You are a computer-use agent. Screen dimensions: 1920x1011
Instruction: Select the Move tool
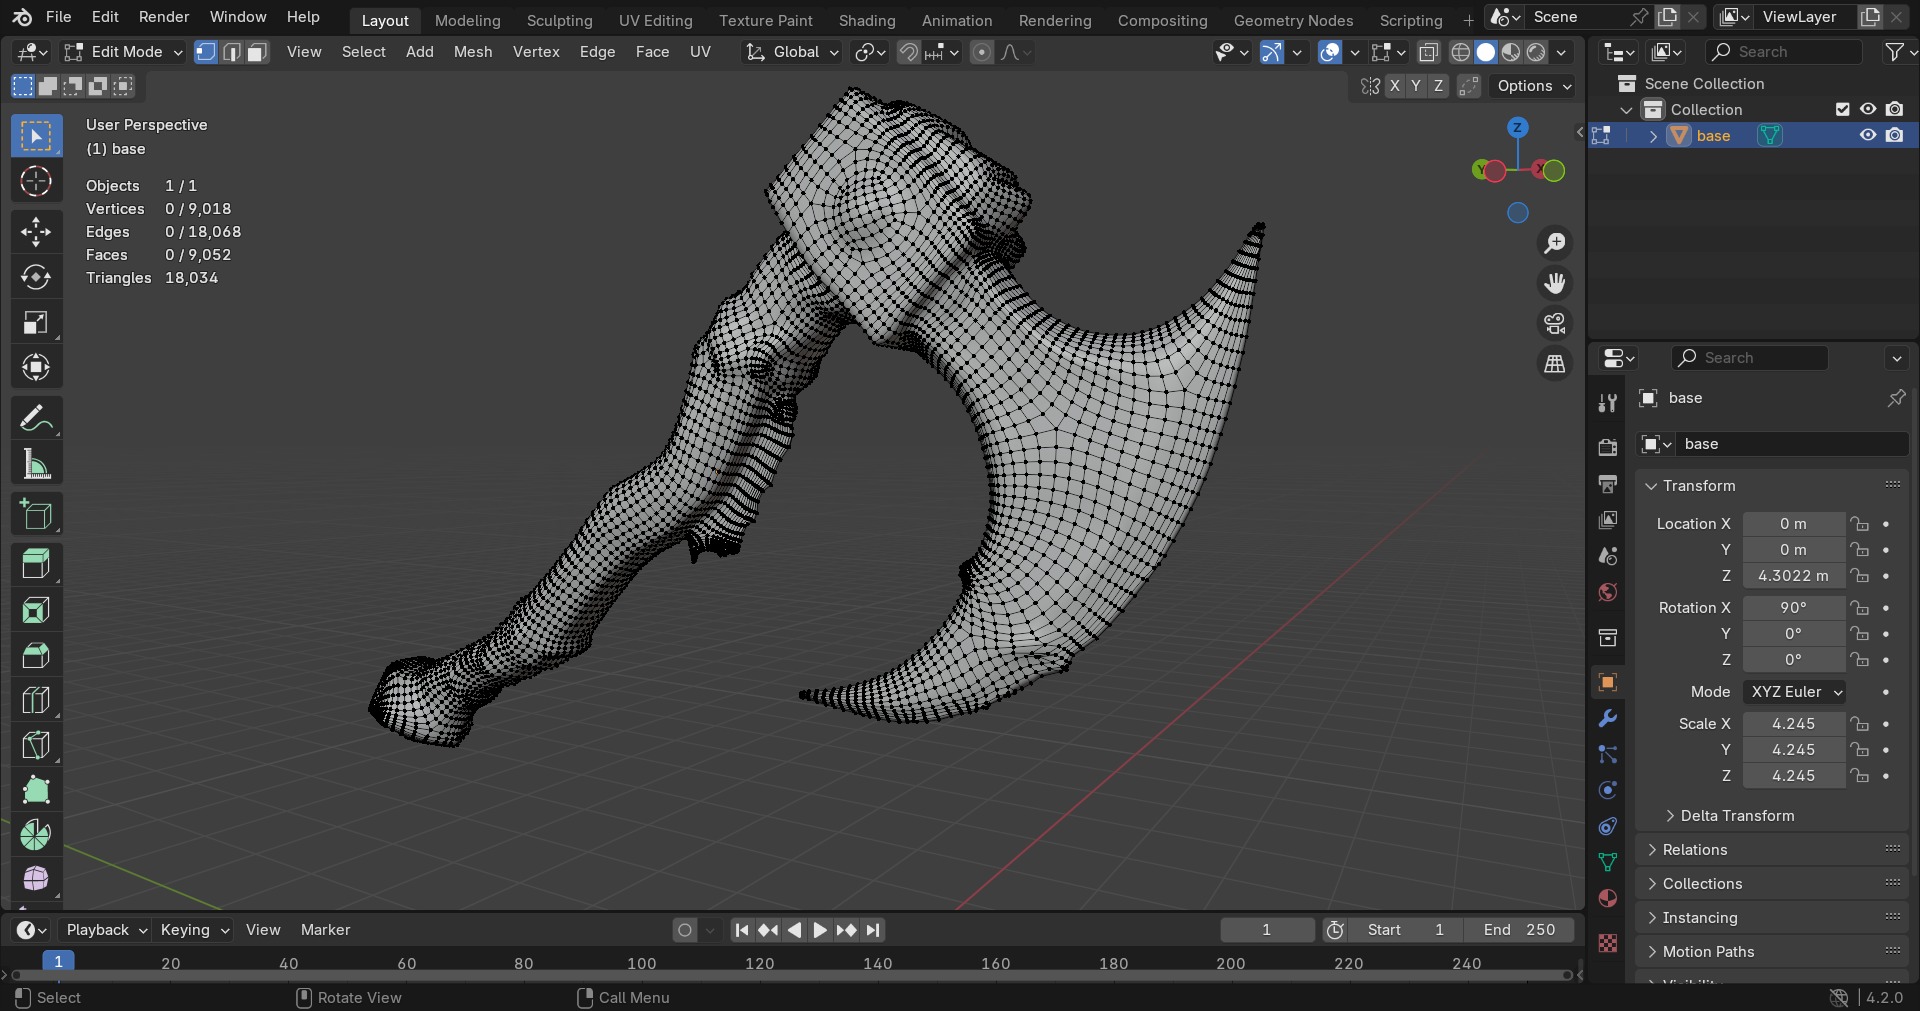click(x=36, y=231)
